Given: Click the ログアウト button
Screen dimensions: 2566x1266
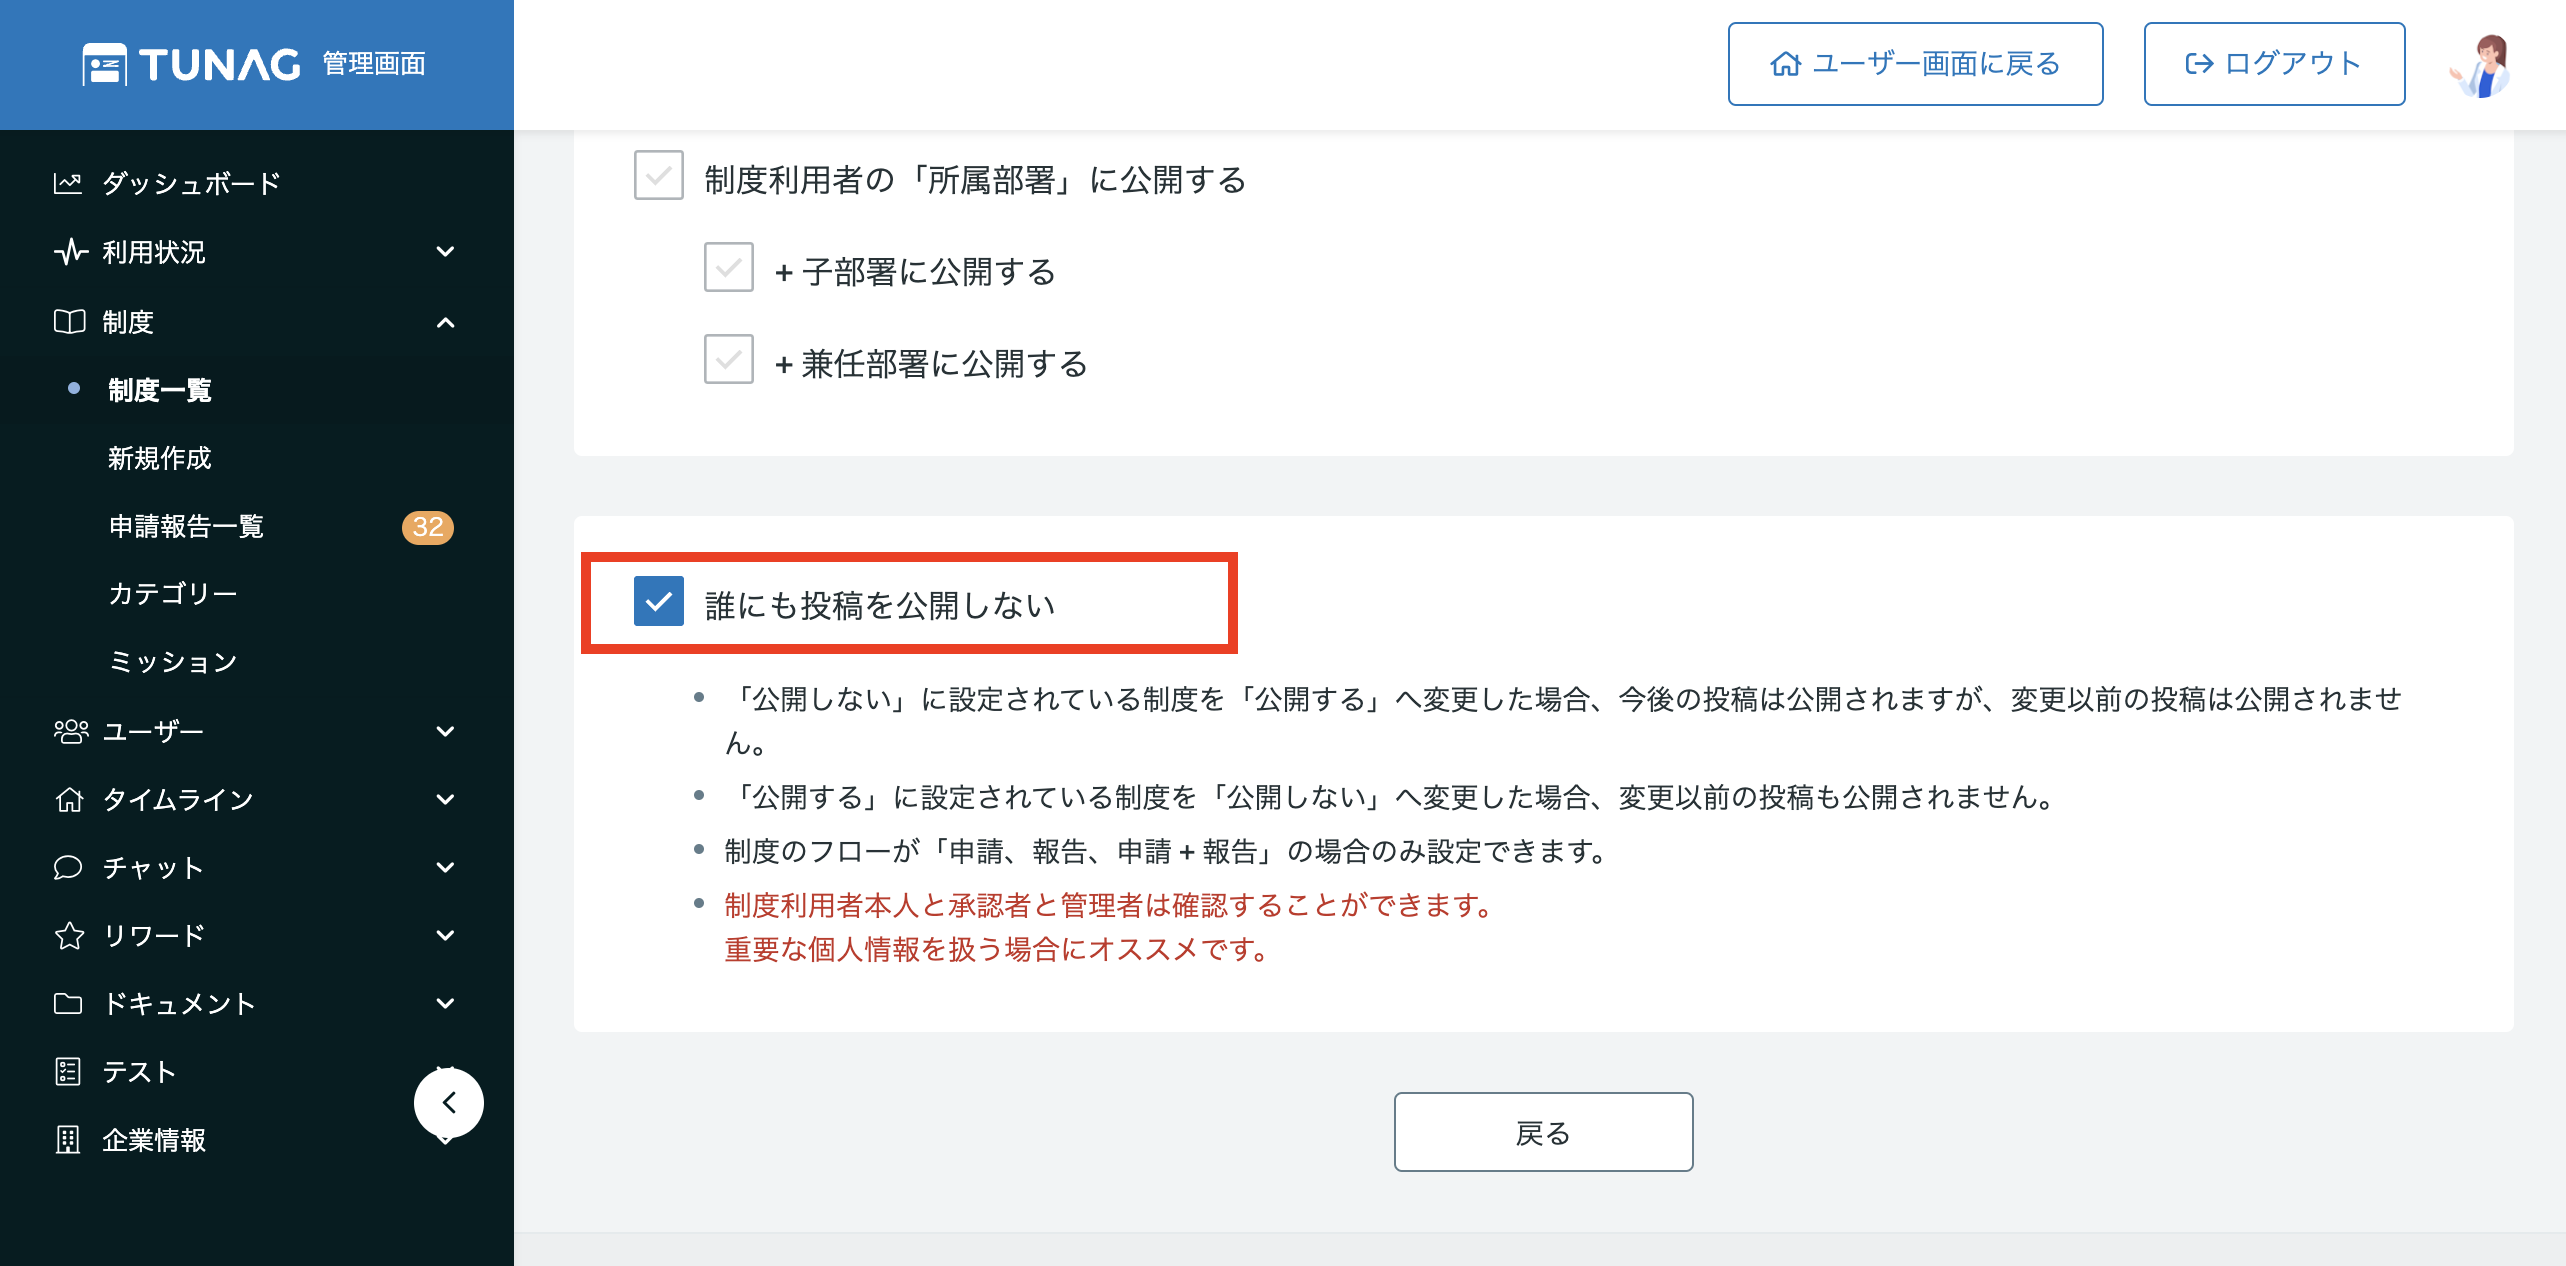Looking at the screenshot, I should click(x=2274, y=64).
